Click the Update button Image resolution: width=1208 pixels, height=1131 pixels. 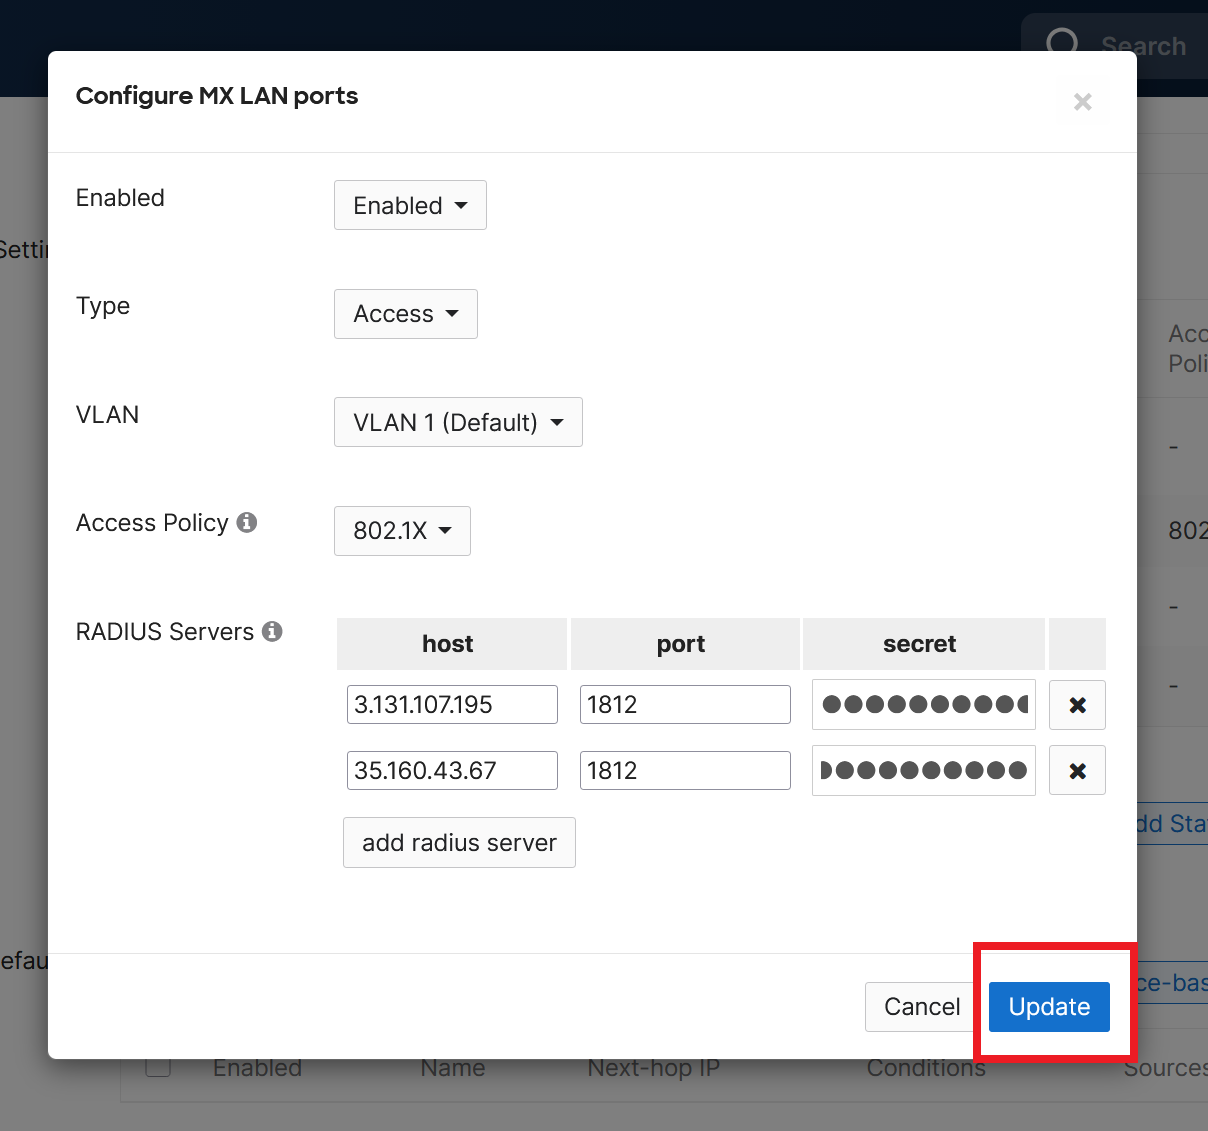click(1049, 1006)
